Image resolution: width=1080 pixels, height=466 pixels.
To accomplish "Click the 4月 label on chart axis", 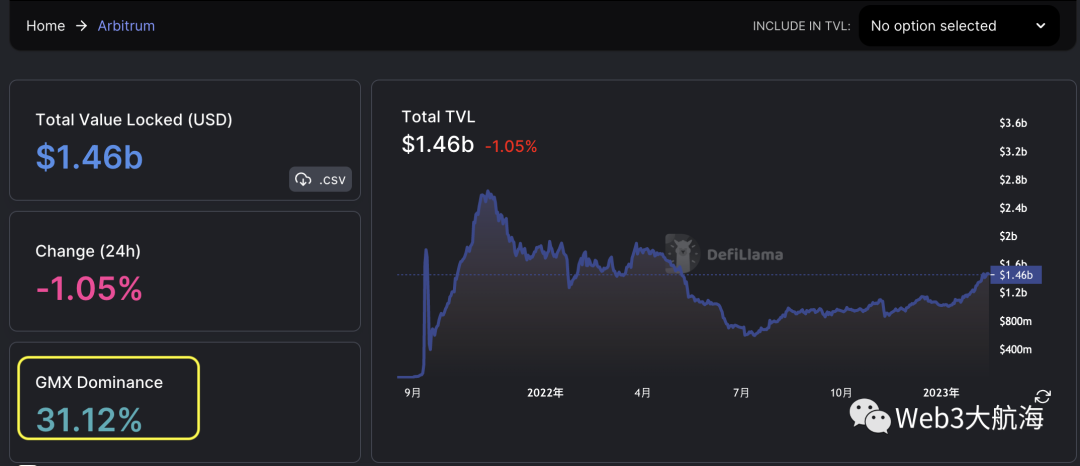I will click(x=643, y=393).
